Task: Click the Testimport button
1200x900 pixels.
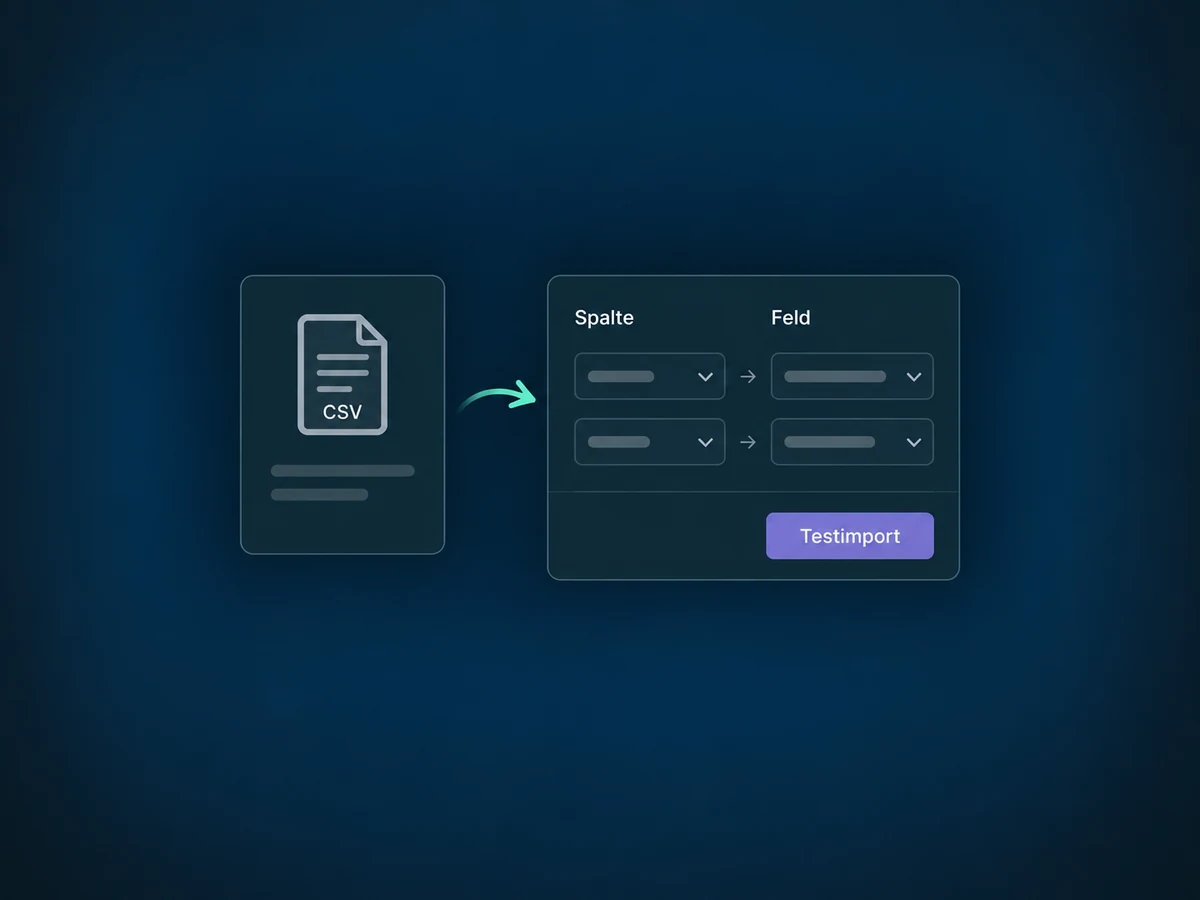Action: pos(850,536)
